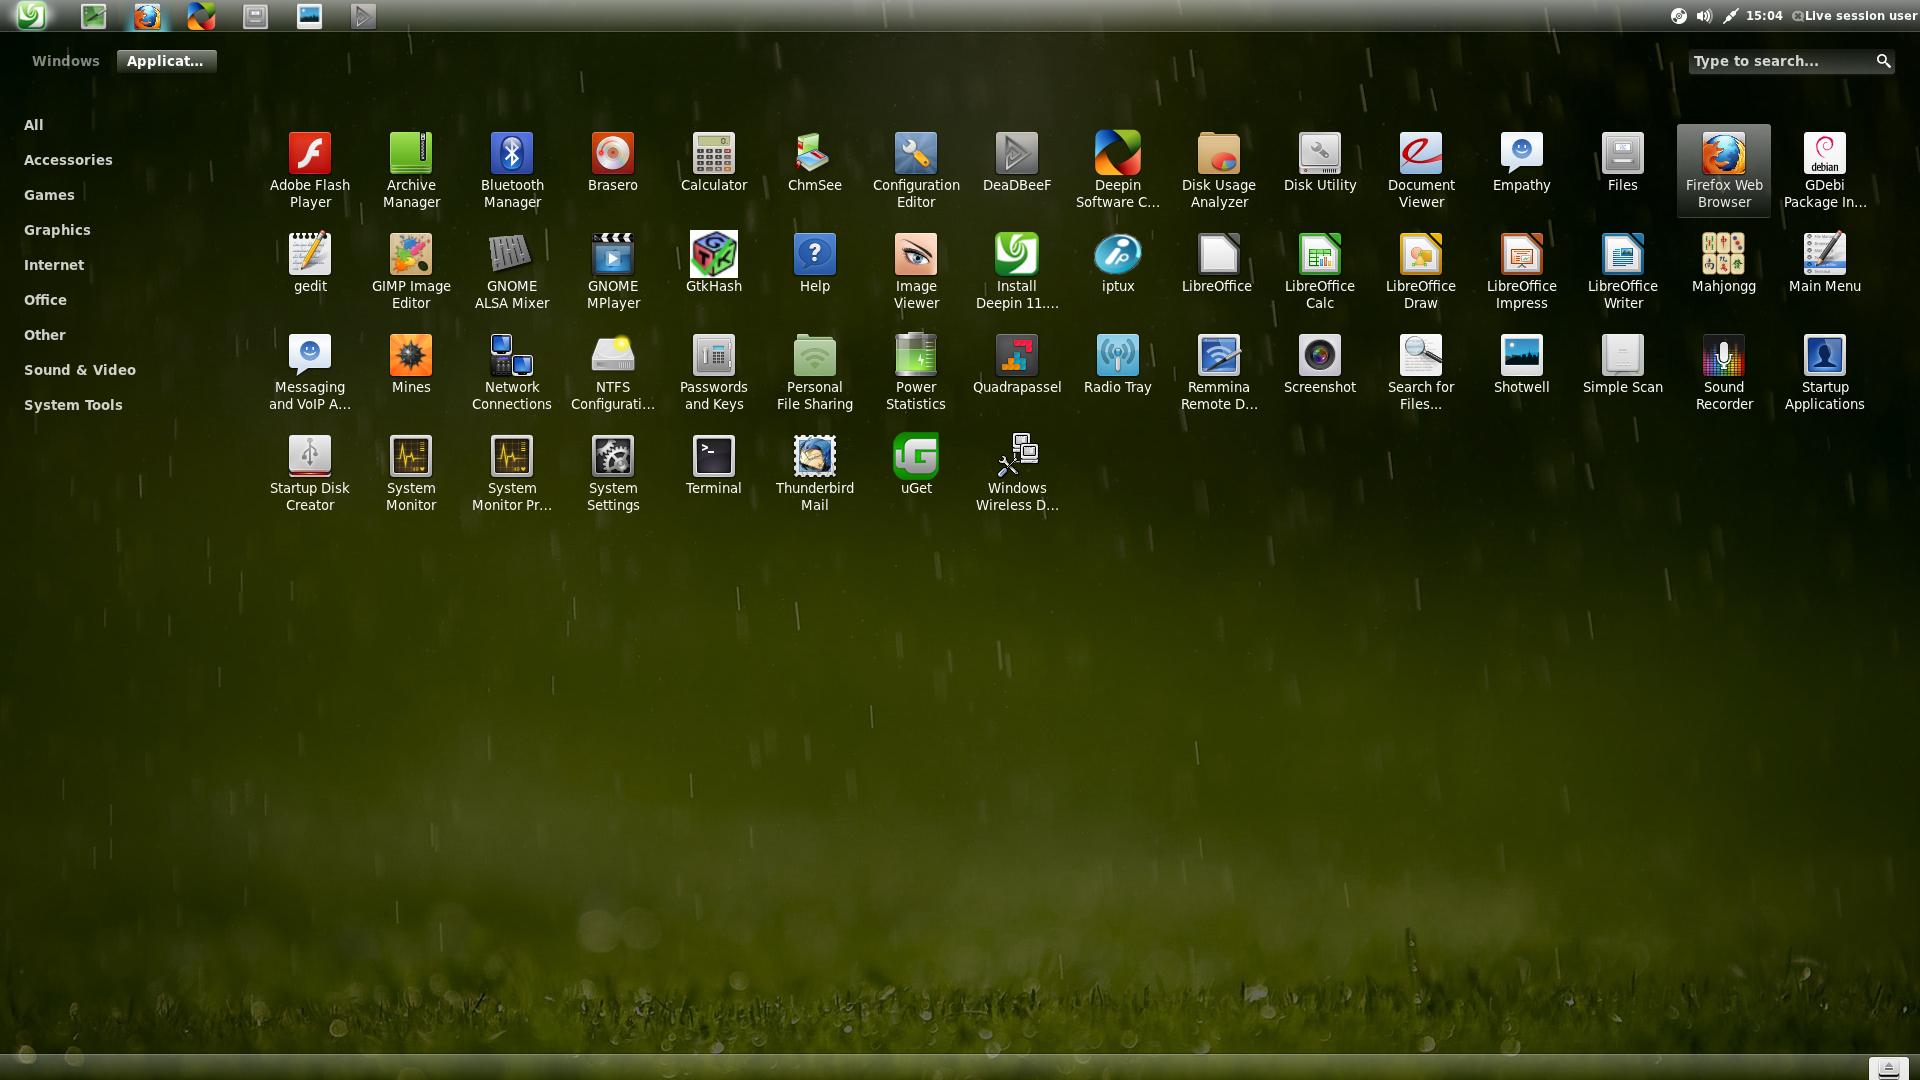Click the Type to search field
Screen dimensions: 1920x1080
pos(1791,61)
